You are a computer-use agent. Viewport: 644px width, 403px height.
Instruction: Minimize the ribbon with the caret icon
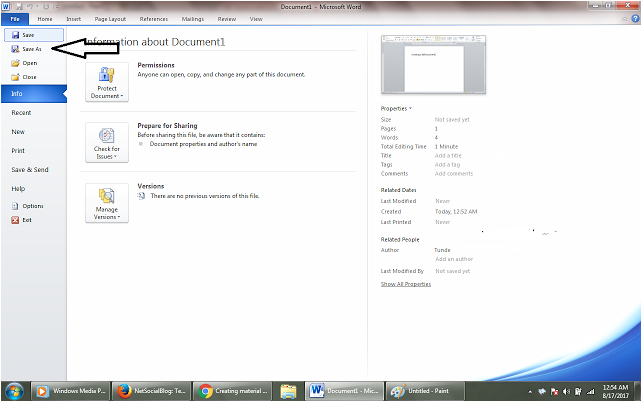[x=625, y=19]
